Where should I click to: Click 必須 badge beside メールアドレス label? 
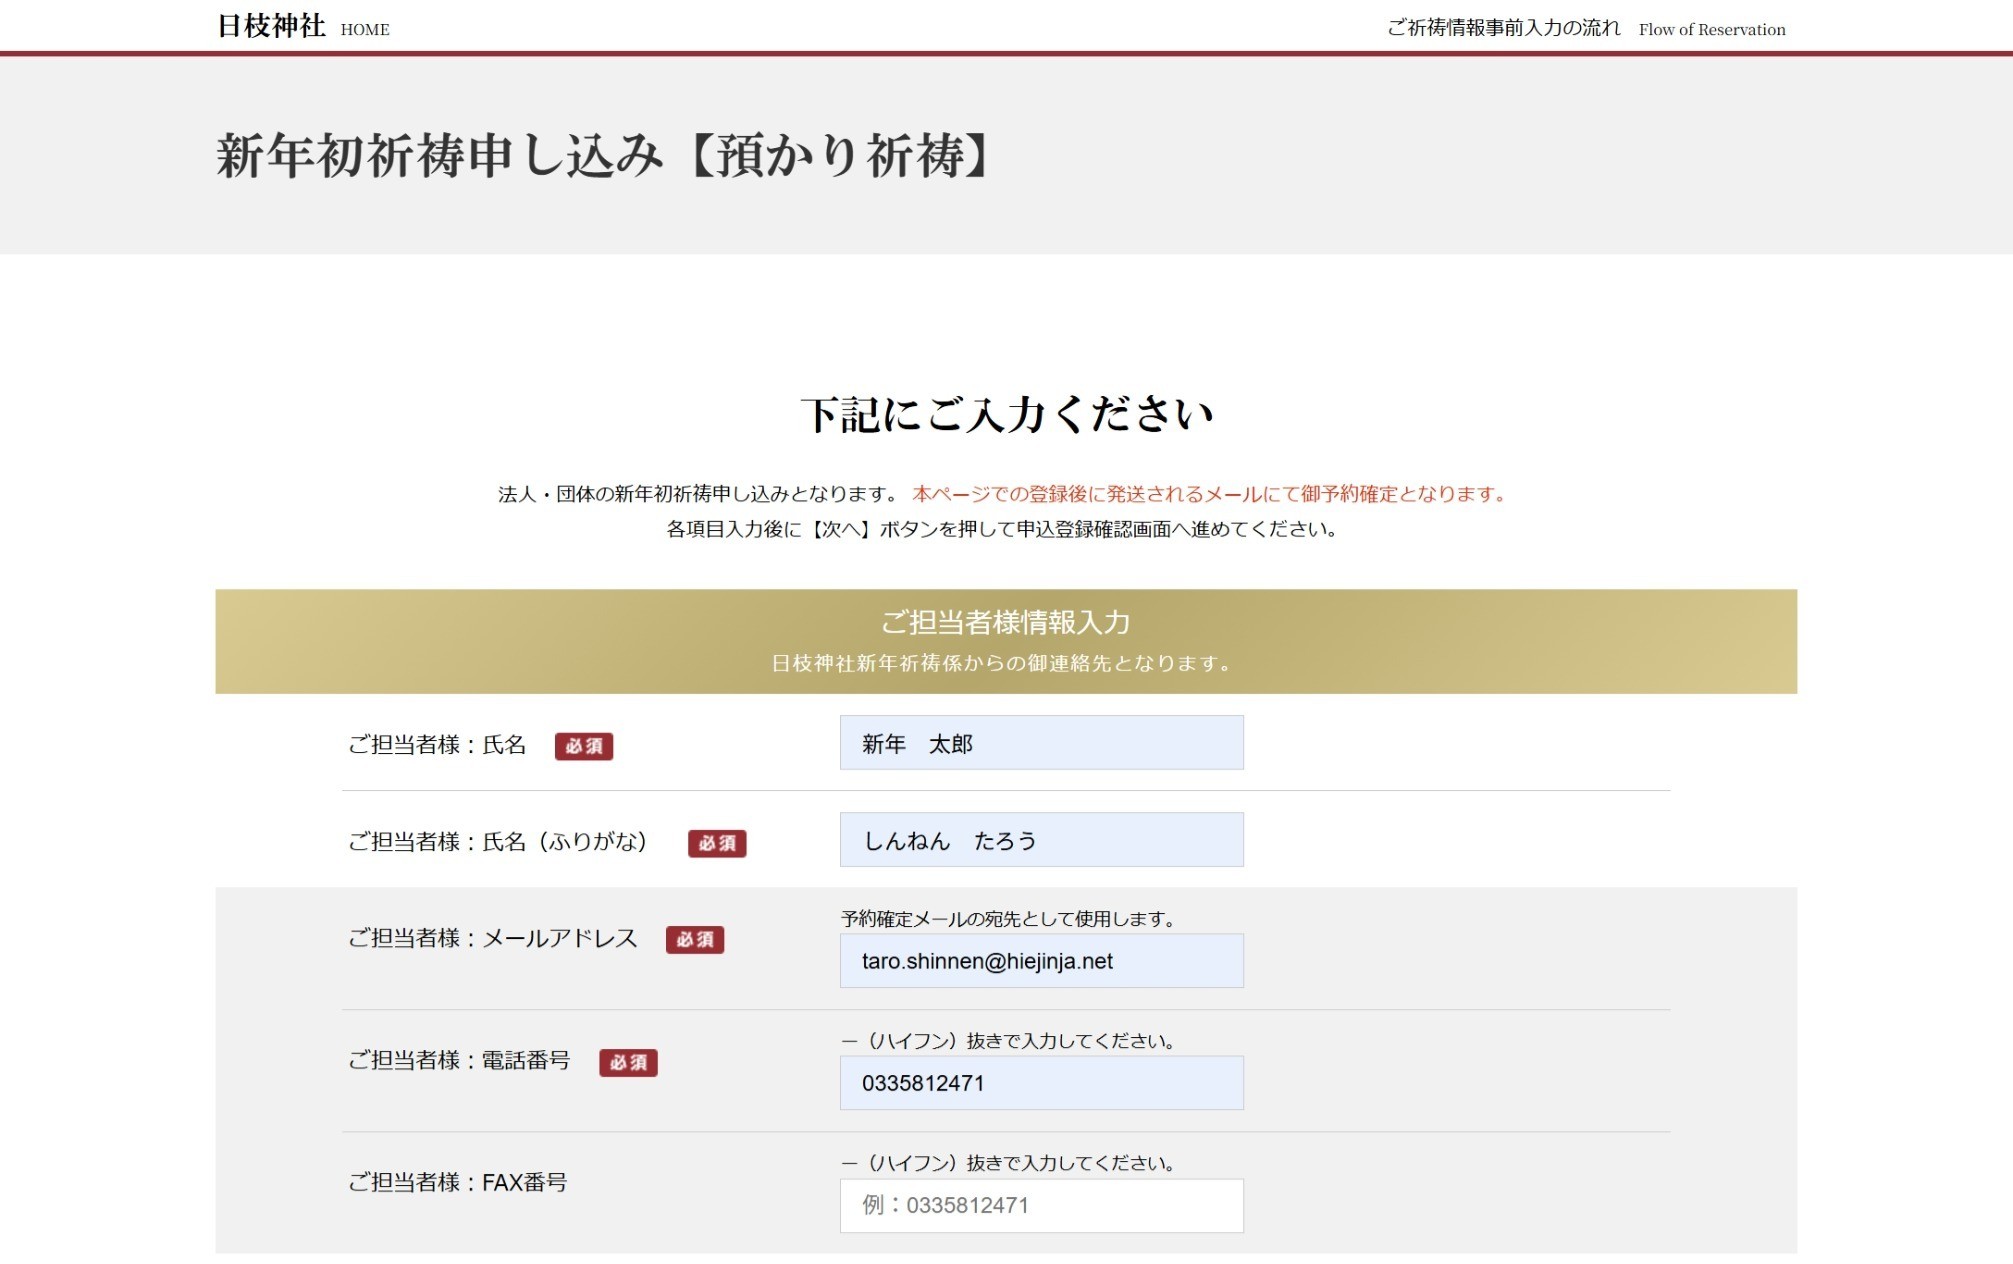(x=695, y=940)
